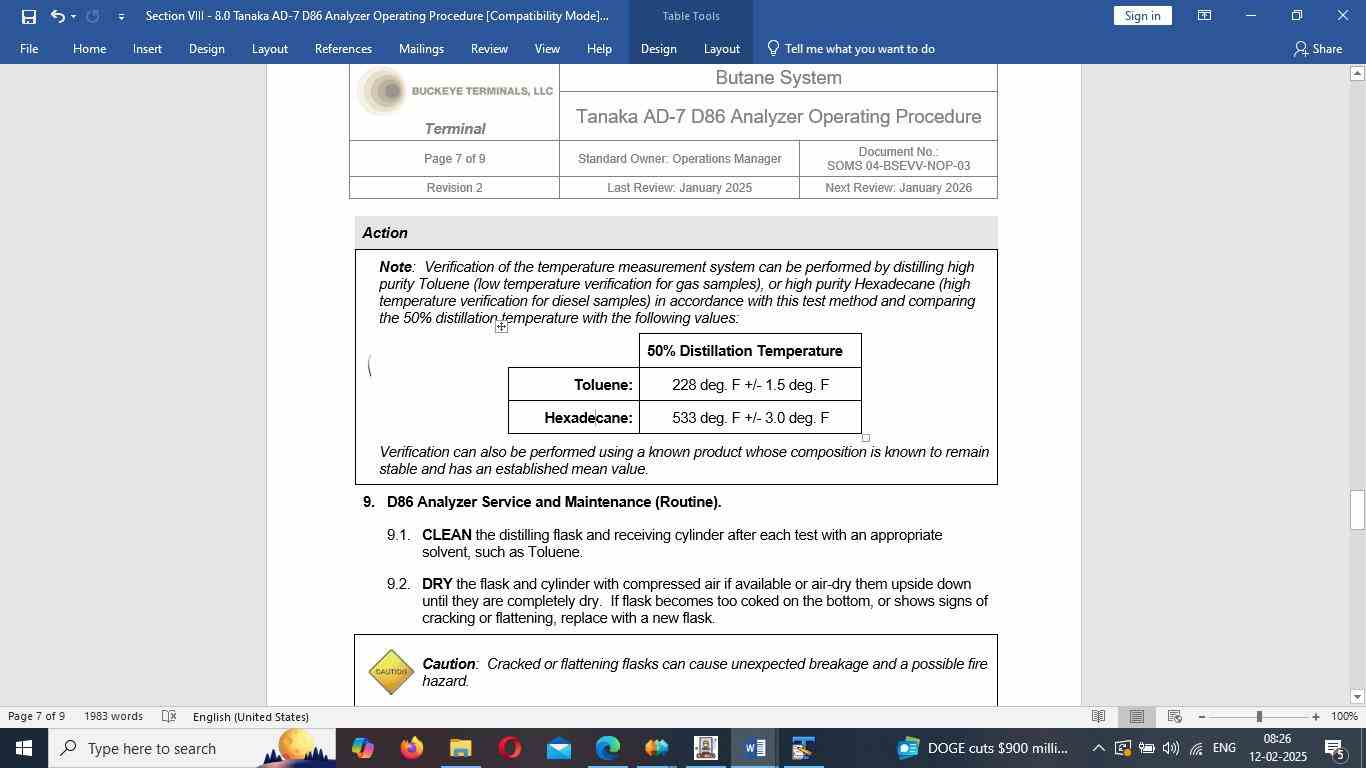Open Table Tools Design tab
This screenshot has width=1366, height=768.
tap(658, 48)
